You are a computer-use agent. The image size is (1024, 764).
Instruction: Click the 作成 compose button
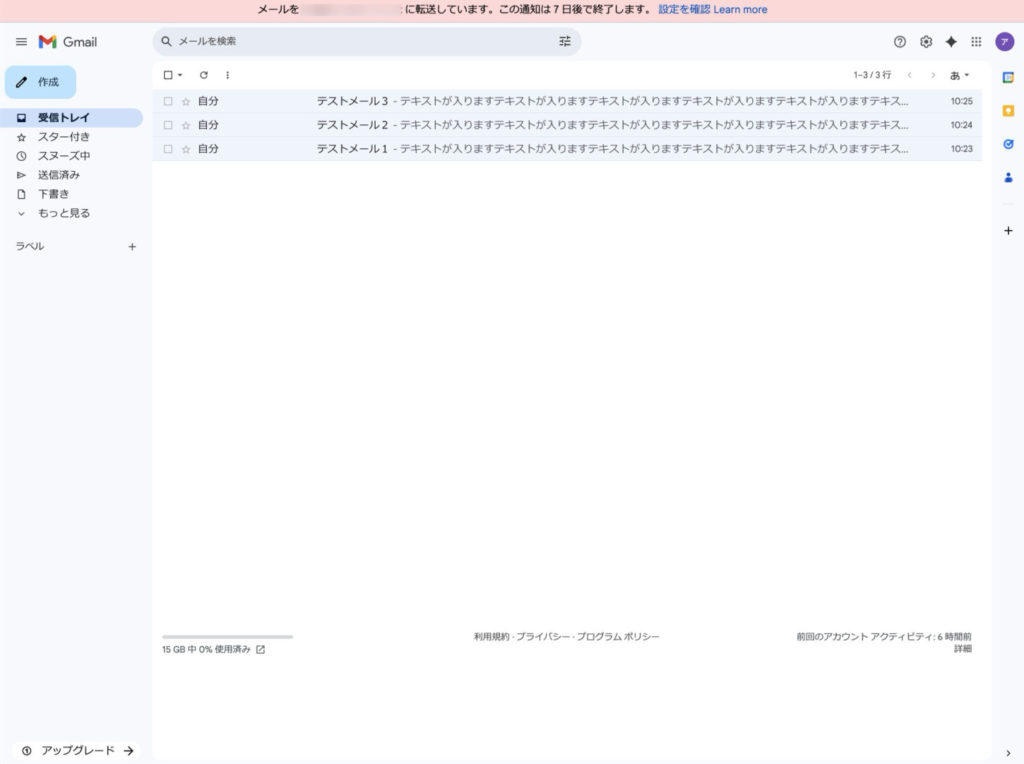click(40, 82)
